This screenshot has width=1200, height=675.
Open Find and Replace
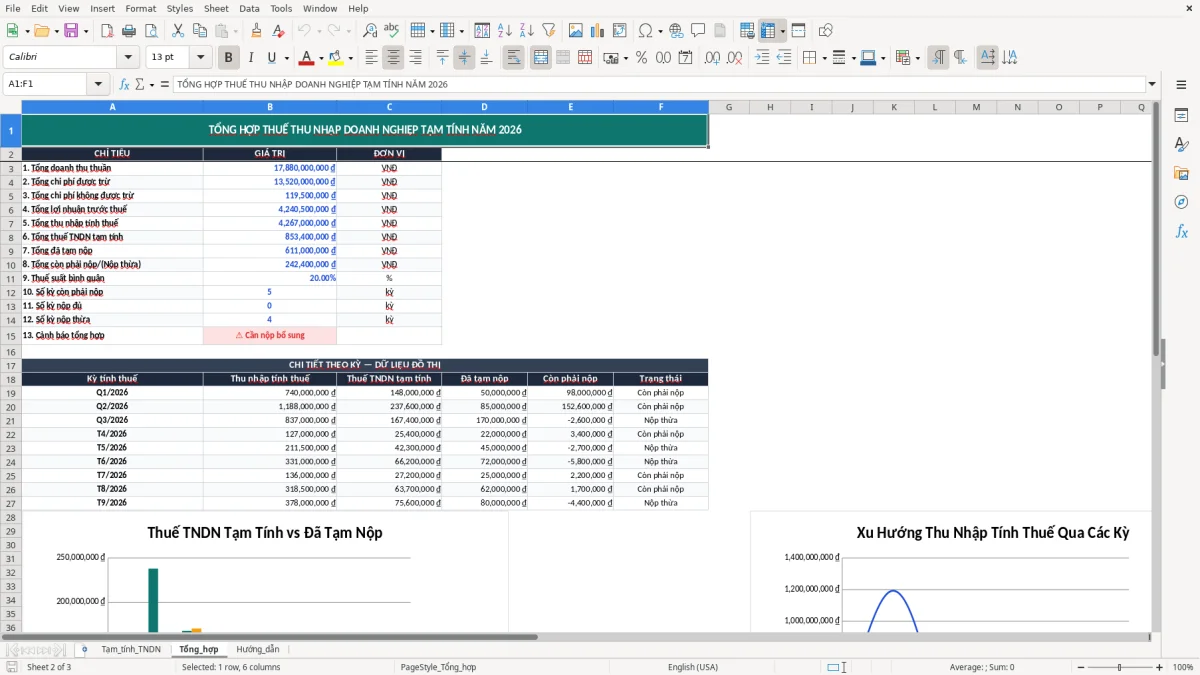pyautogui.click(x=370, y=31)
